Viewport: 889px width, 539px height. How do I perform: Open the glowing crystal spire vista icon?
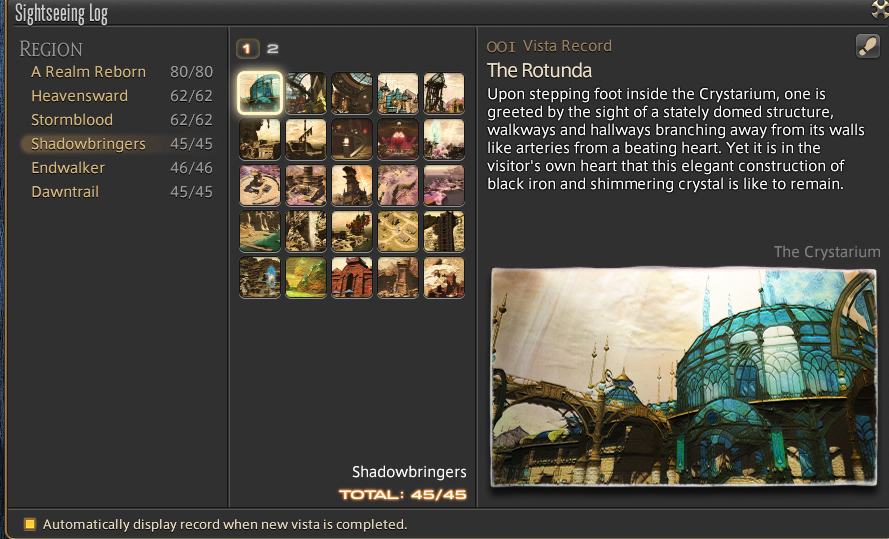[x=444, y=139]
